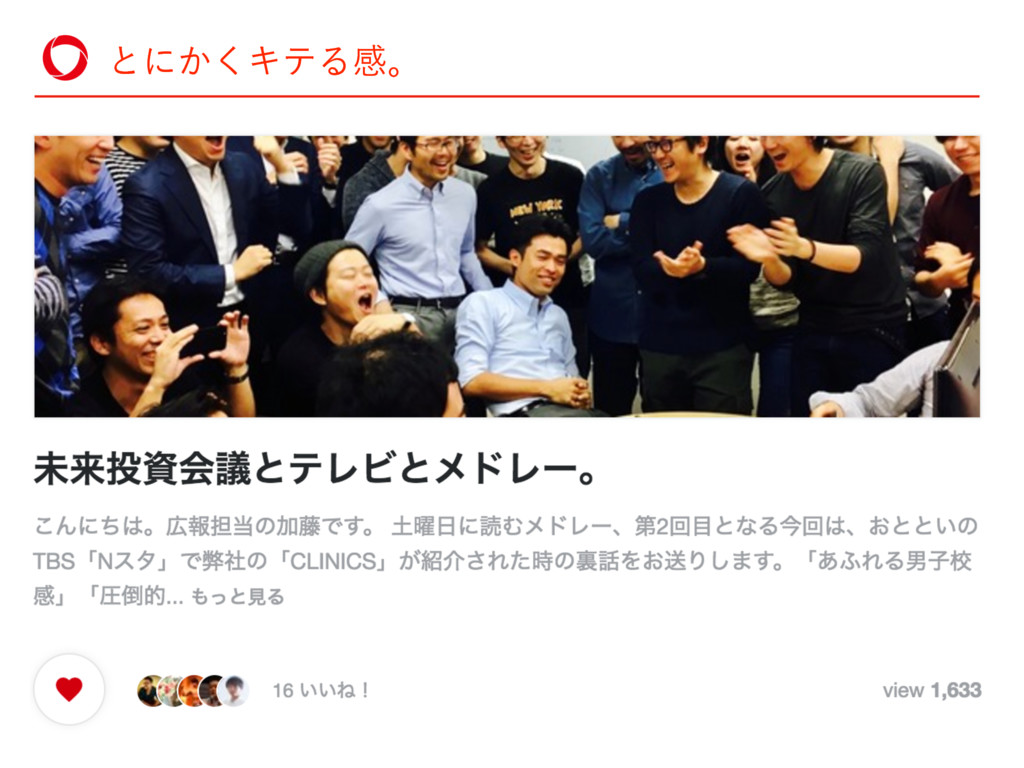Click the NEW YORK t-shirt in the photo

coord(530,202)
